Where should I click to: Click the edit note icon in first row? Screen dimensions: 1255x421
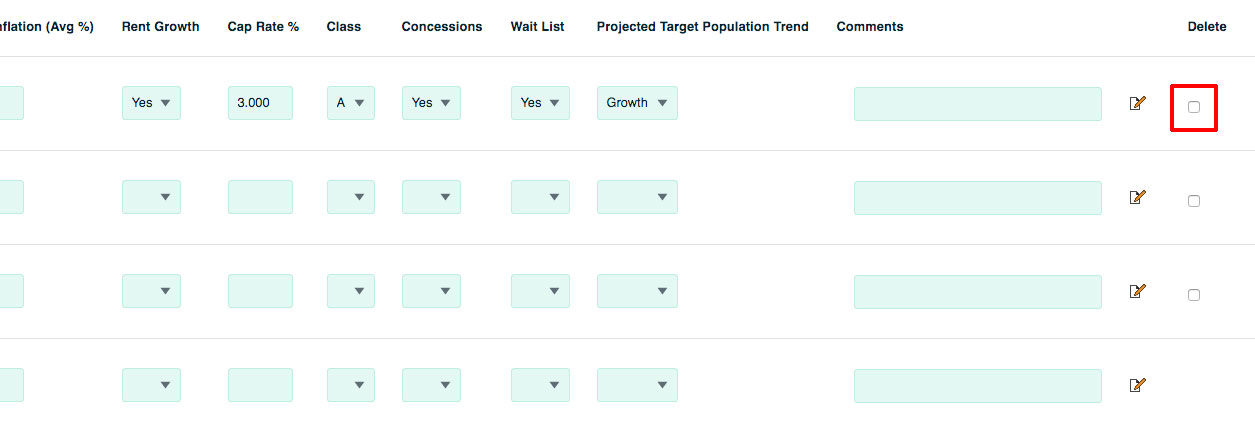coord(1137,103)
